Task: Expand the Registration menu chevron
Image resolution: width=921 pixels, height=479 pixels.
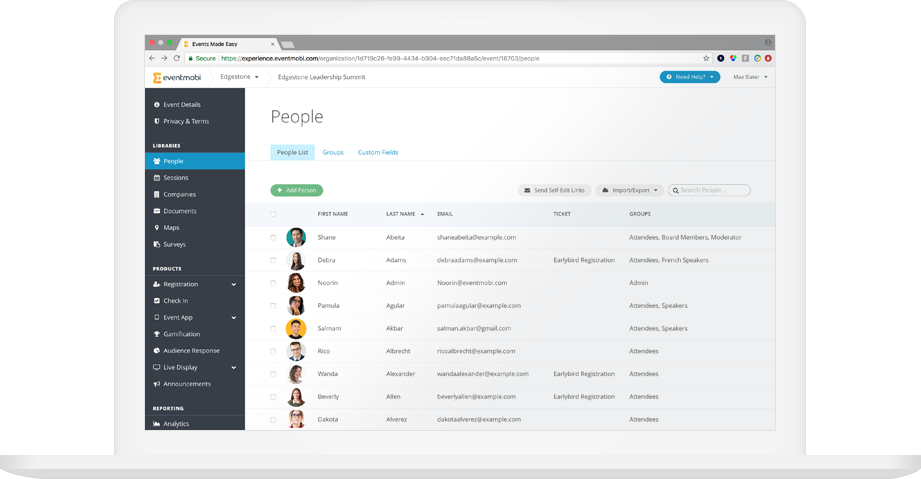Action: click(x=234, y=284)
